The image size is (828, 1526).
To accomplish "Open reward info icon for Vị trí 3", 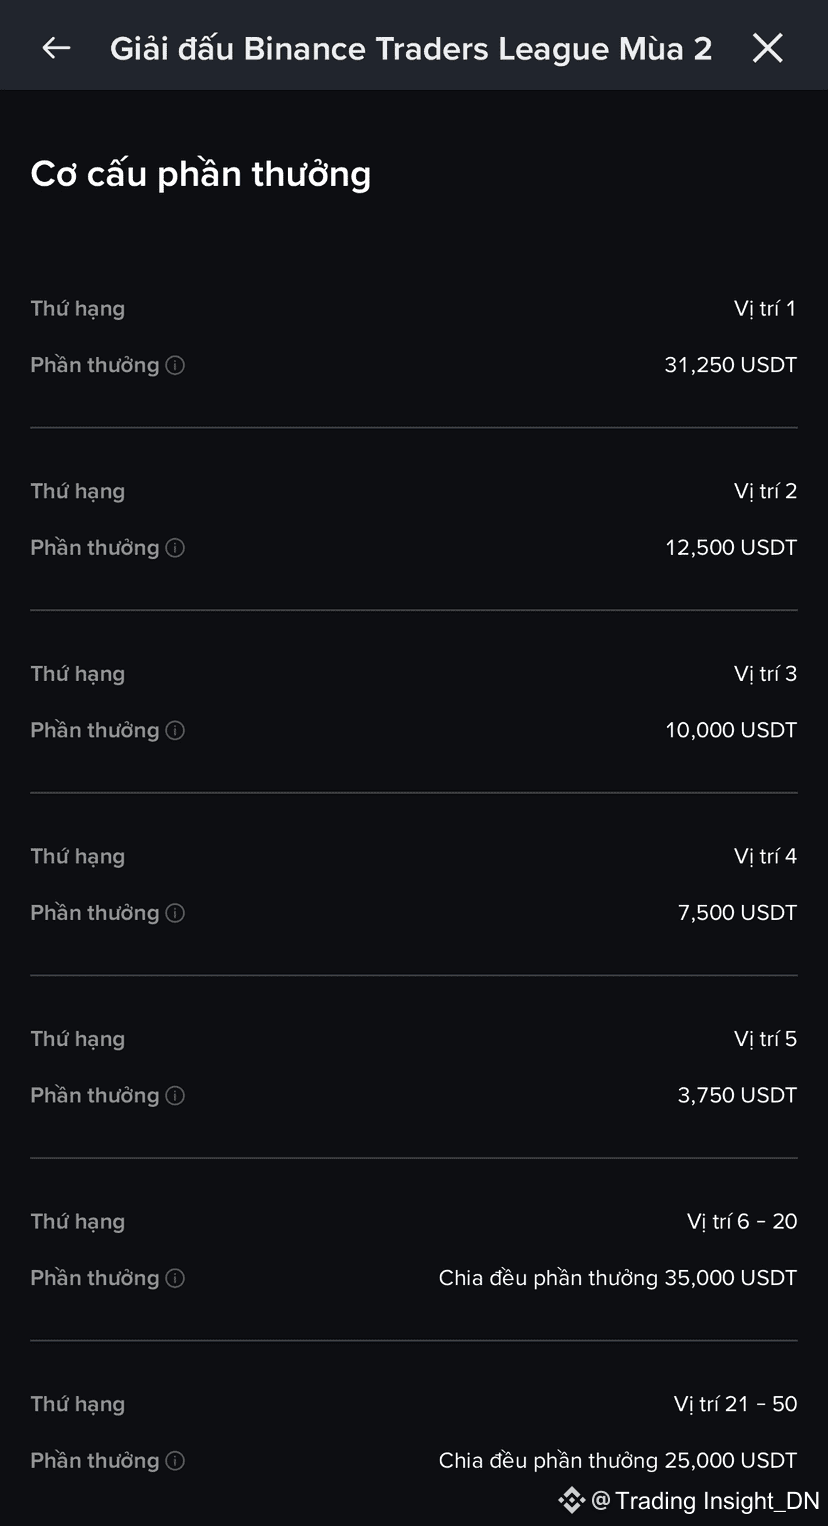I will click(175, 730).
